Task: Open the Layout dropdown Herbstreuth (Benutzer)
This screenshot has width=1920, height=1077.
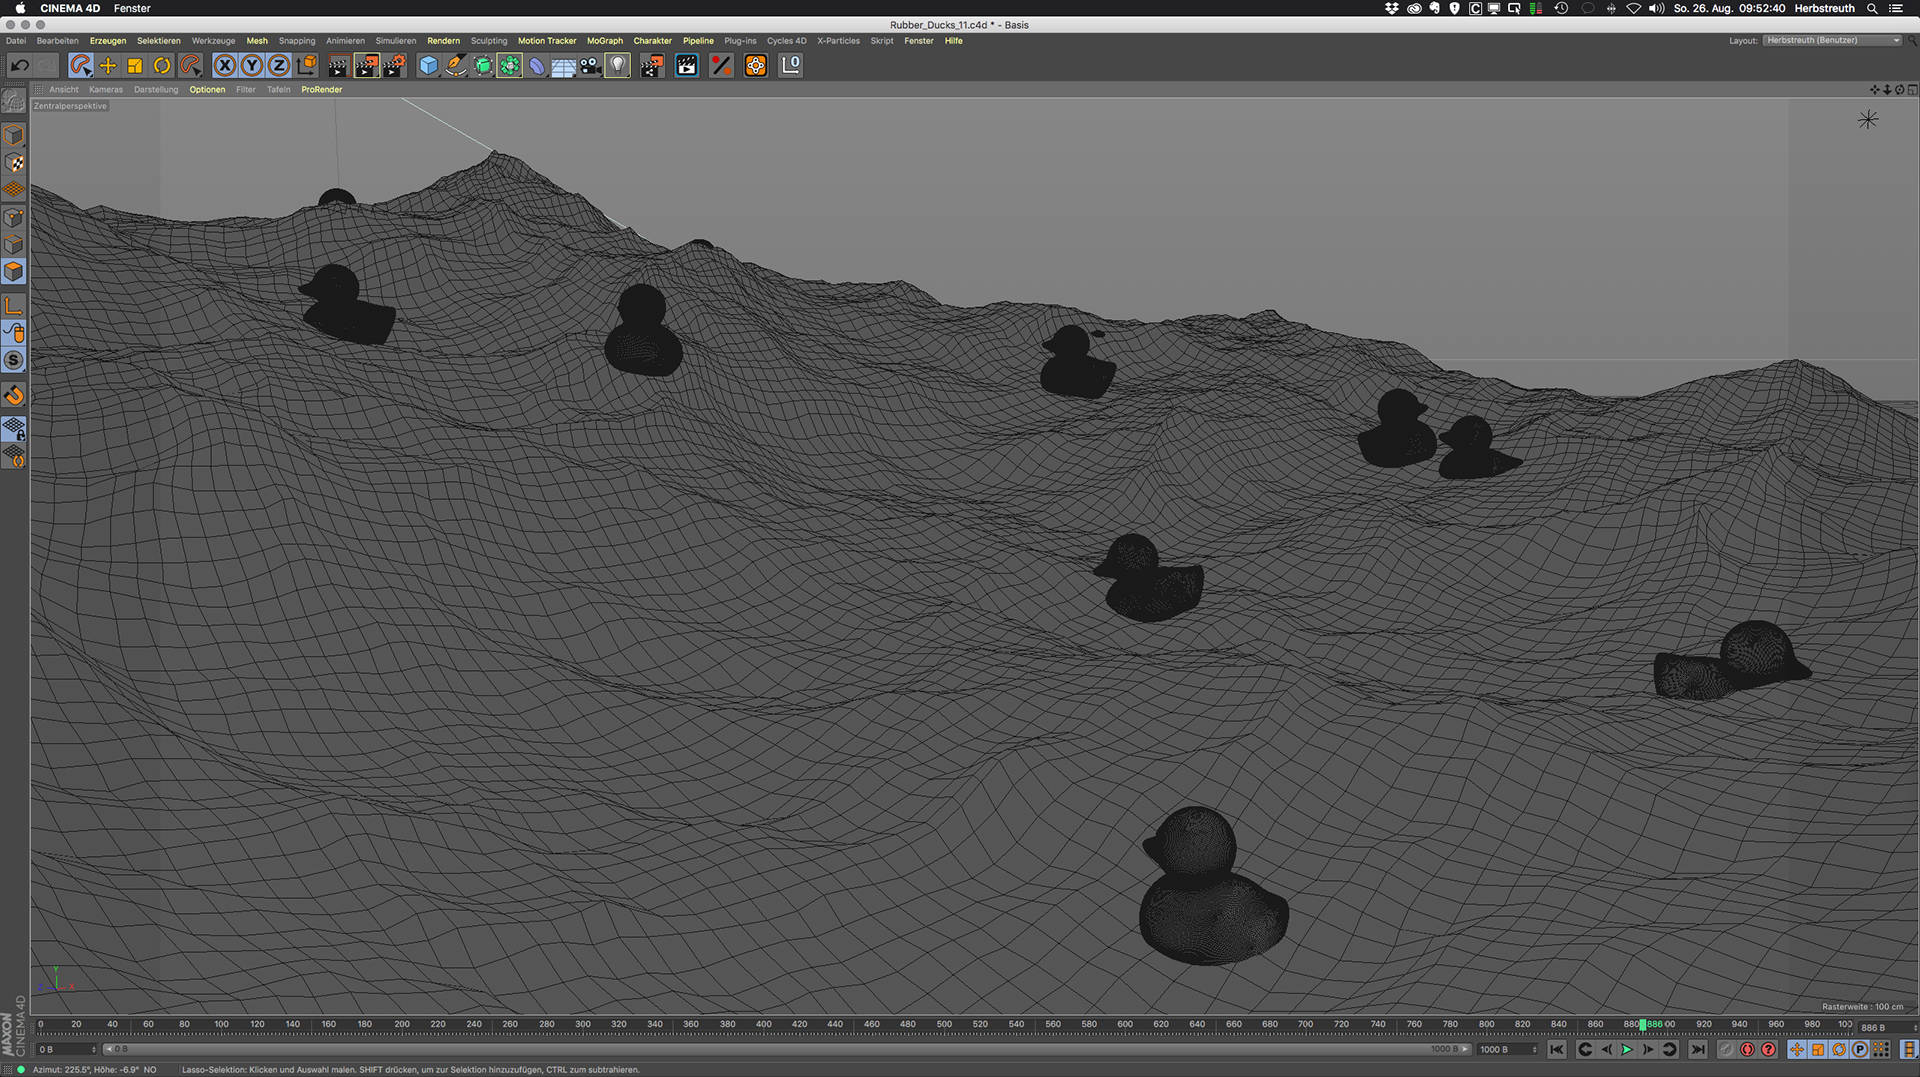Action: click(x=1832, y=40)
